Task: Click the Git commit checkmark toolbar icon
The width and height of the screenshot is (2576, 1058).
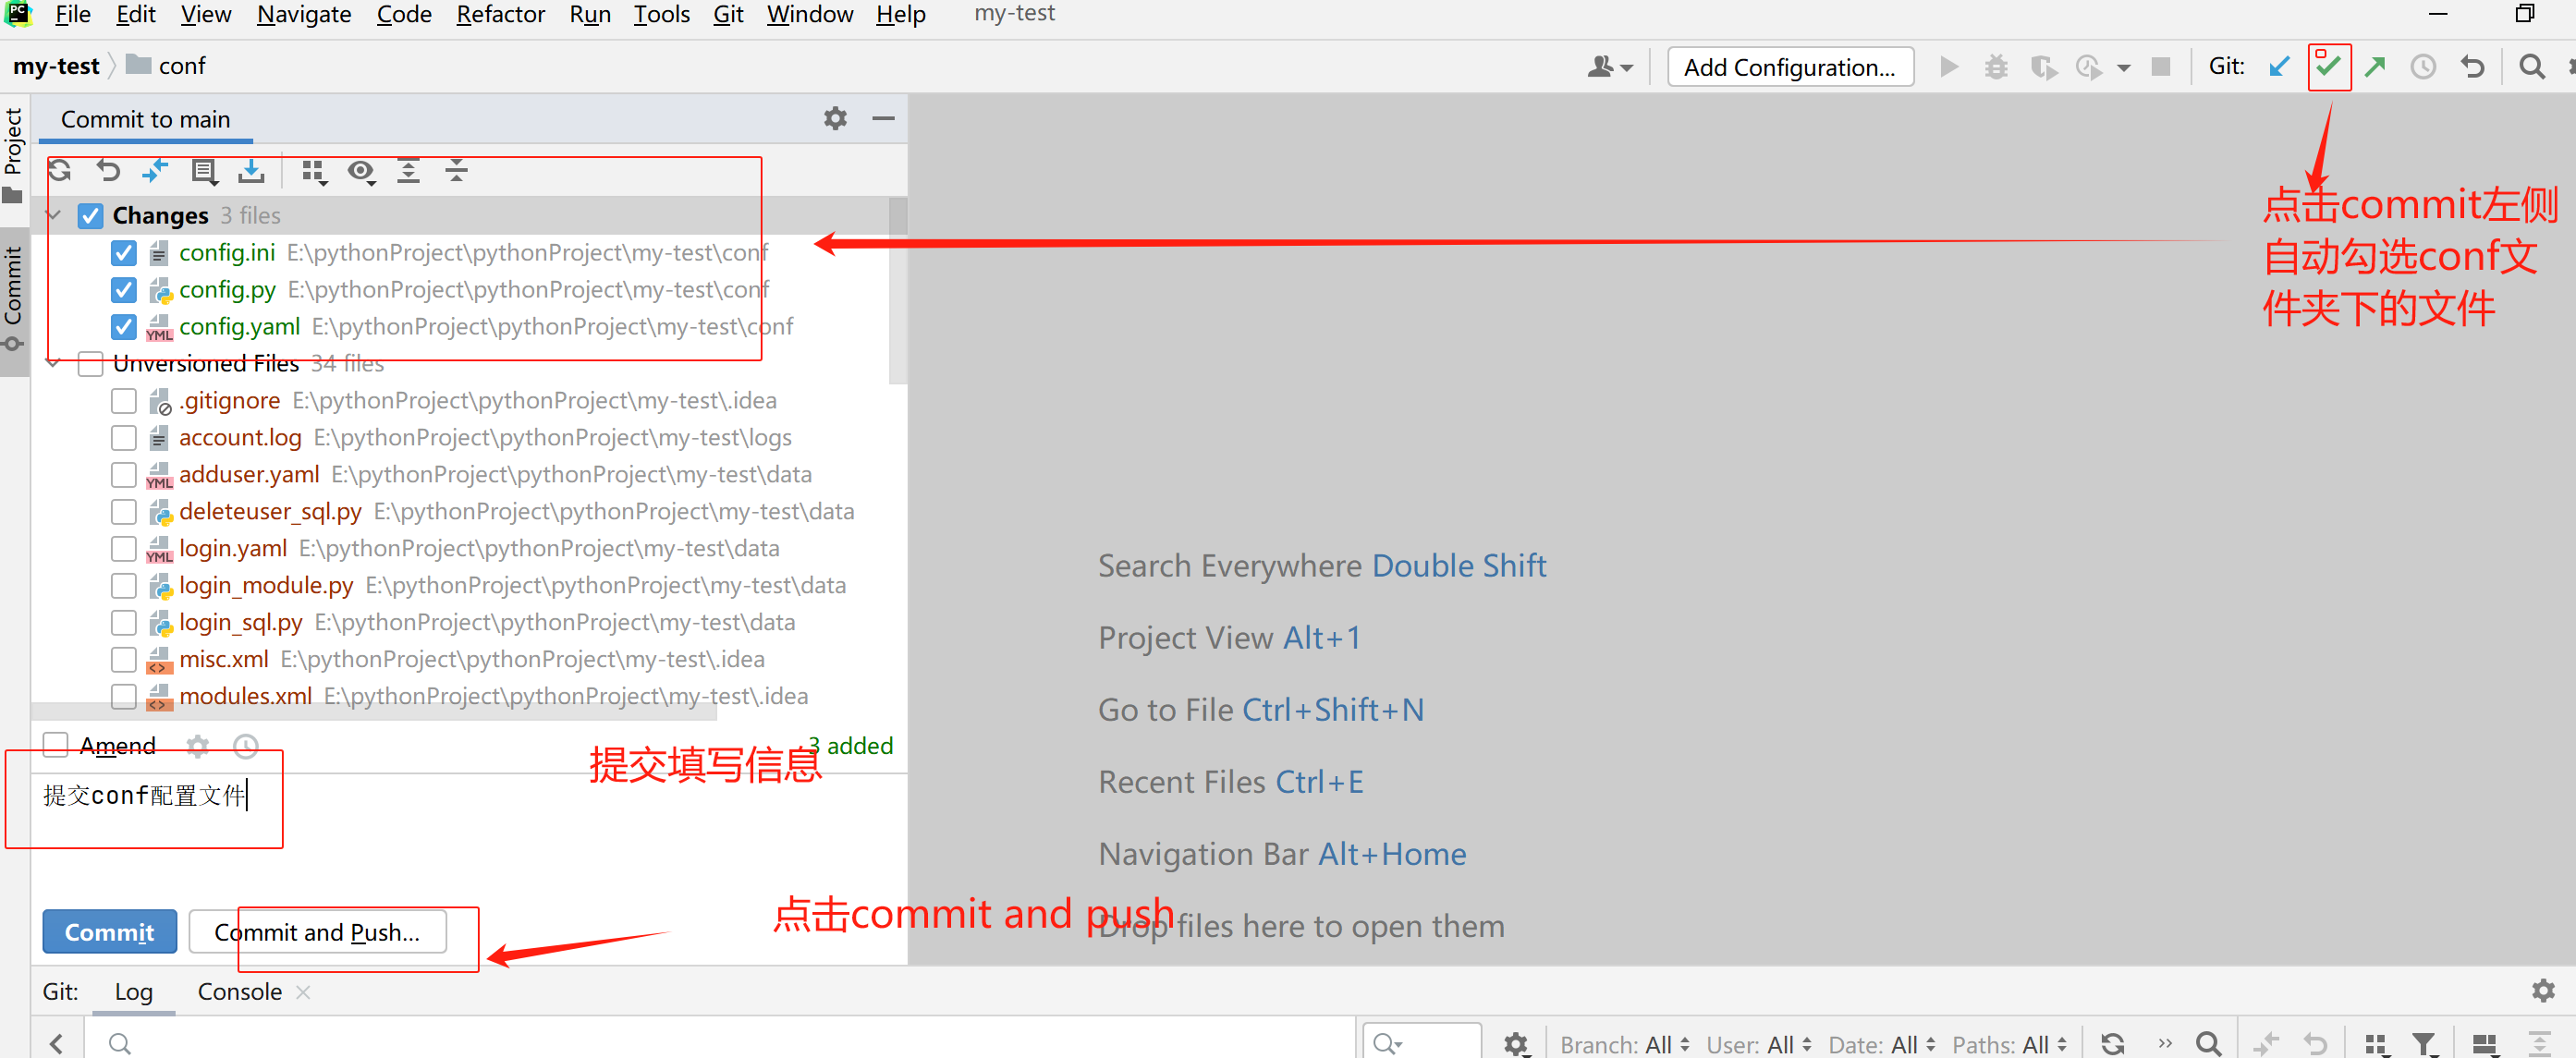Action: pos(2328,67)
